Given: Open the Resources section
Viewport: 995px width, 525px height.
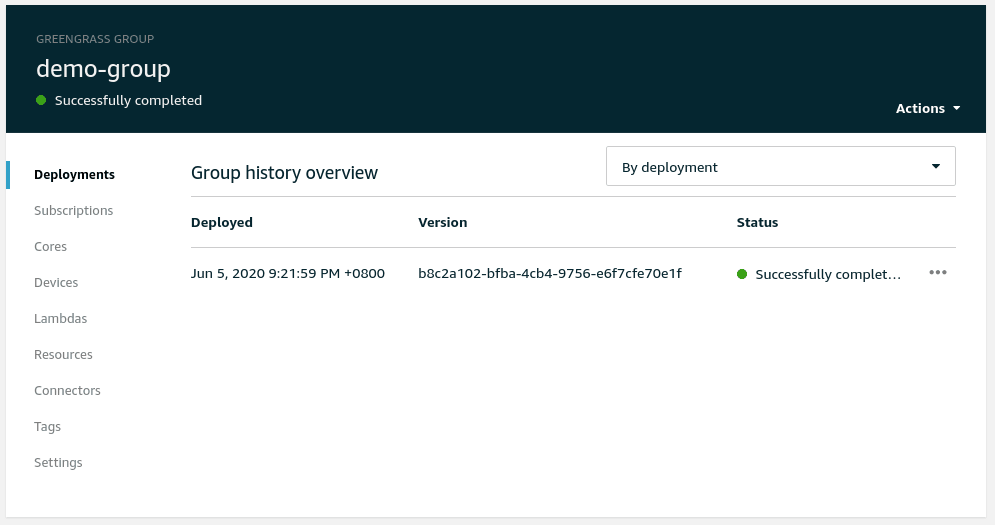Looking at the screenshot, I should [63, 354].
